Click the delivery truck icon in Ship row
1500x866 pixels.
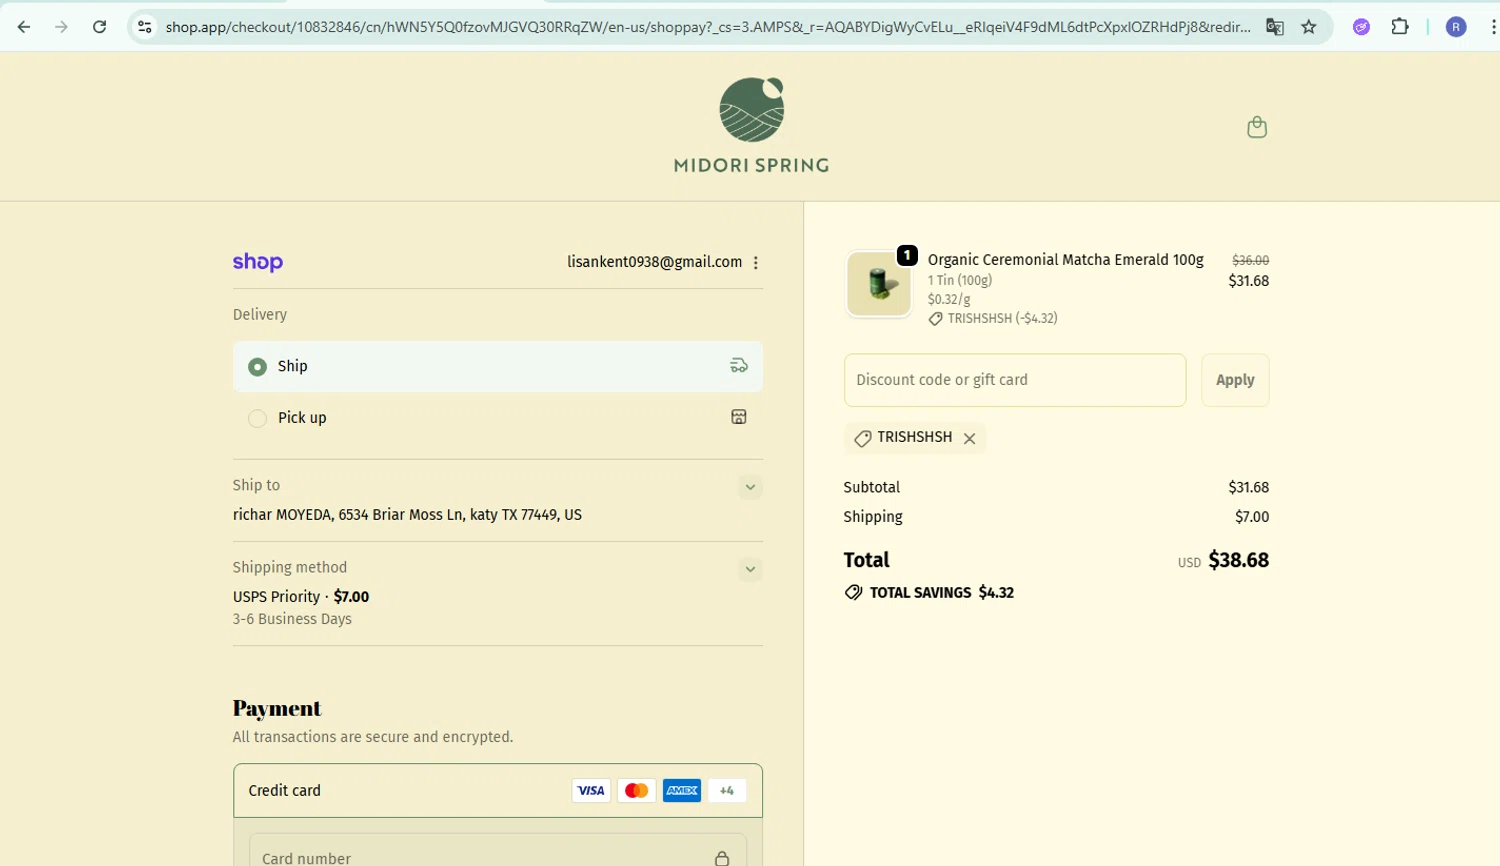tap(739, 366)
